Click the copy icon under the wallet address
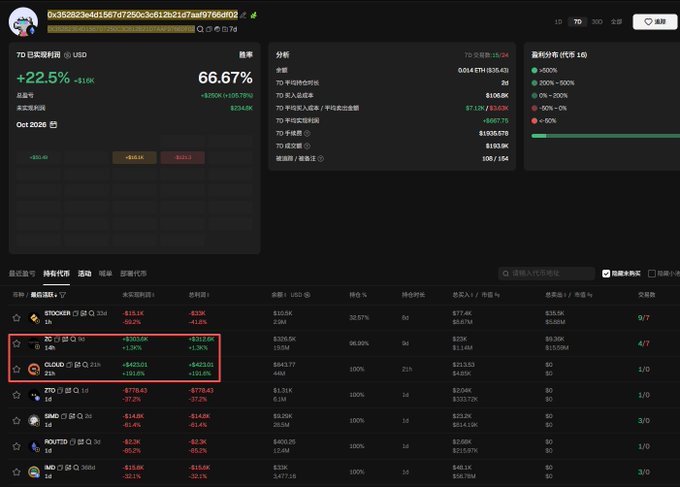 click(x=209, y=29)
